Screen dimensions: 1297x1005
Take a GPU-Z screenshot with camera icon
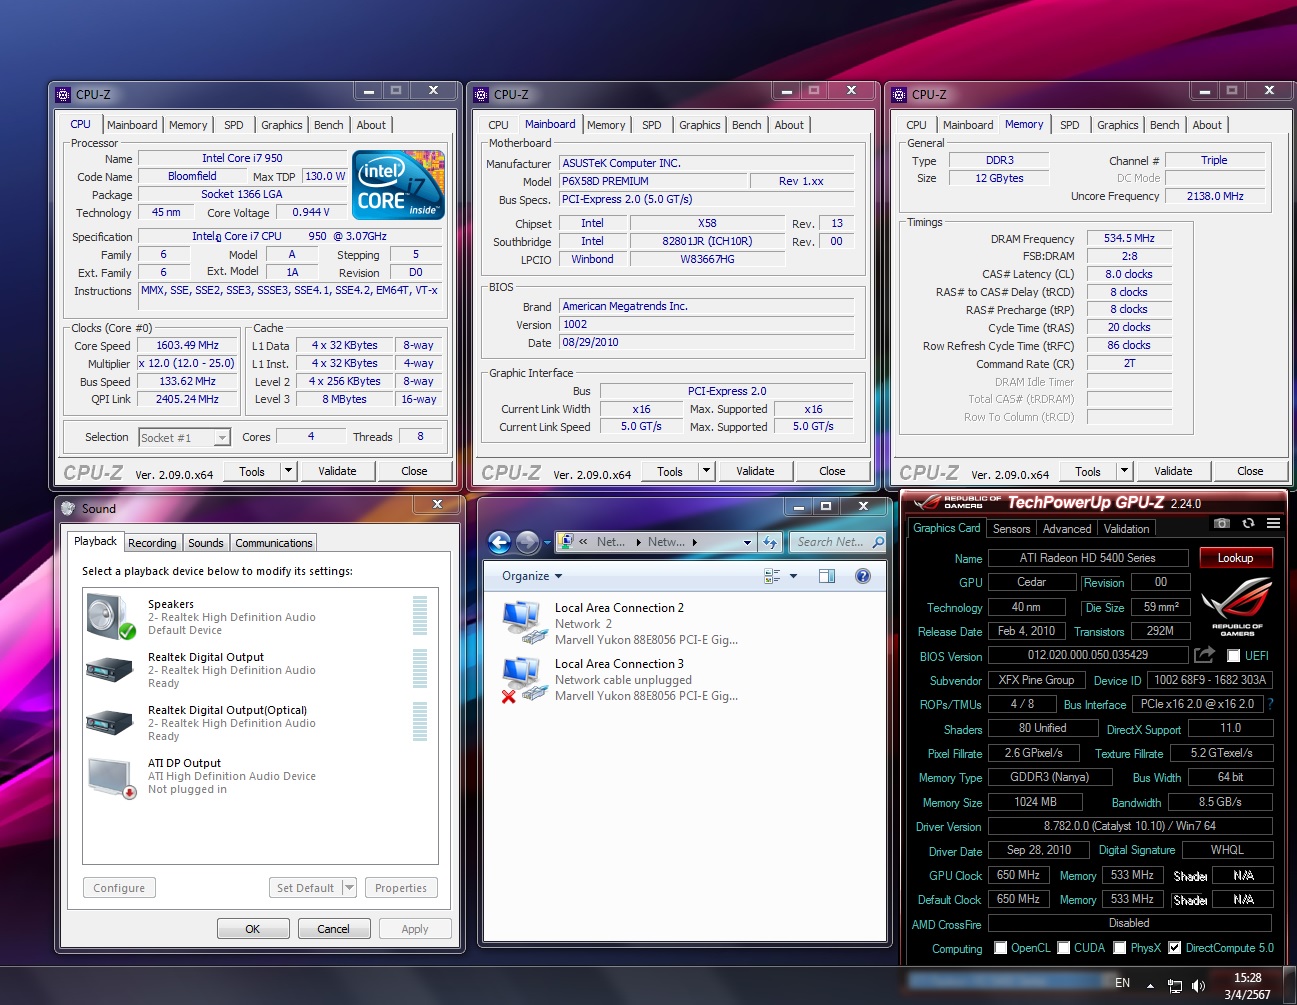(1221, 523)
